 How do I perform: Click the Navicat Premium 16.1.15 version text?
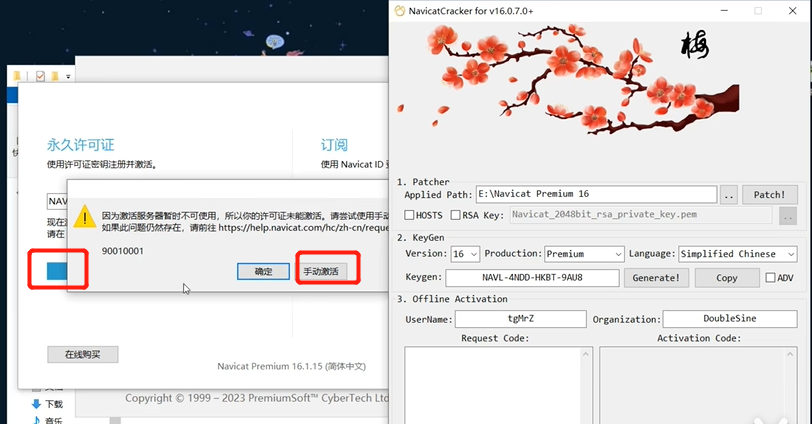click(x=292, y=366)
